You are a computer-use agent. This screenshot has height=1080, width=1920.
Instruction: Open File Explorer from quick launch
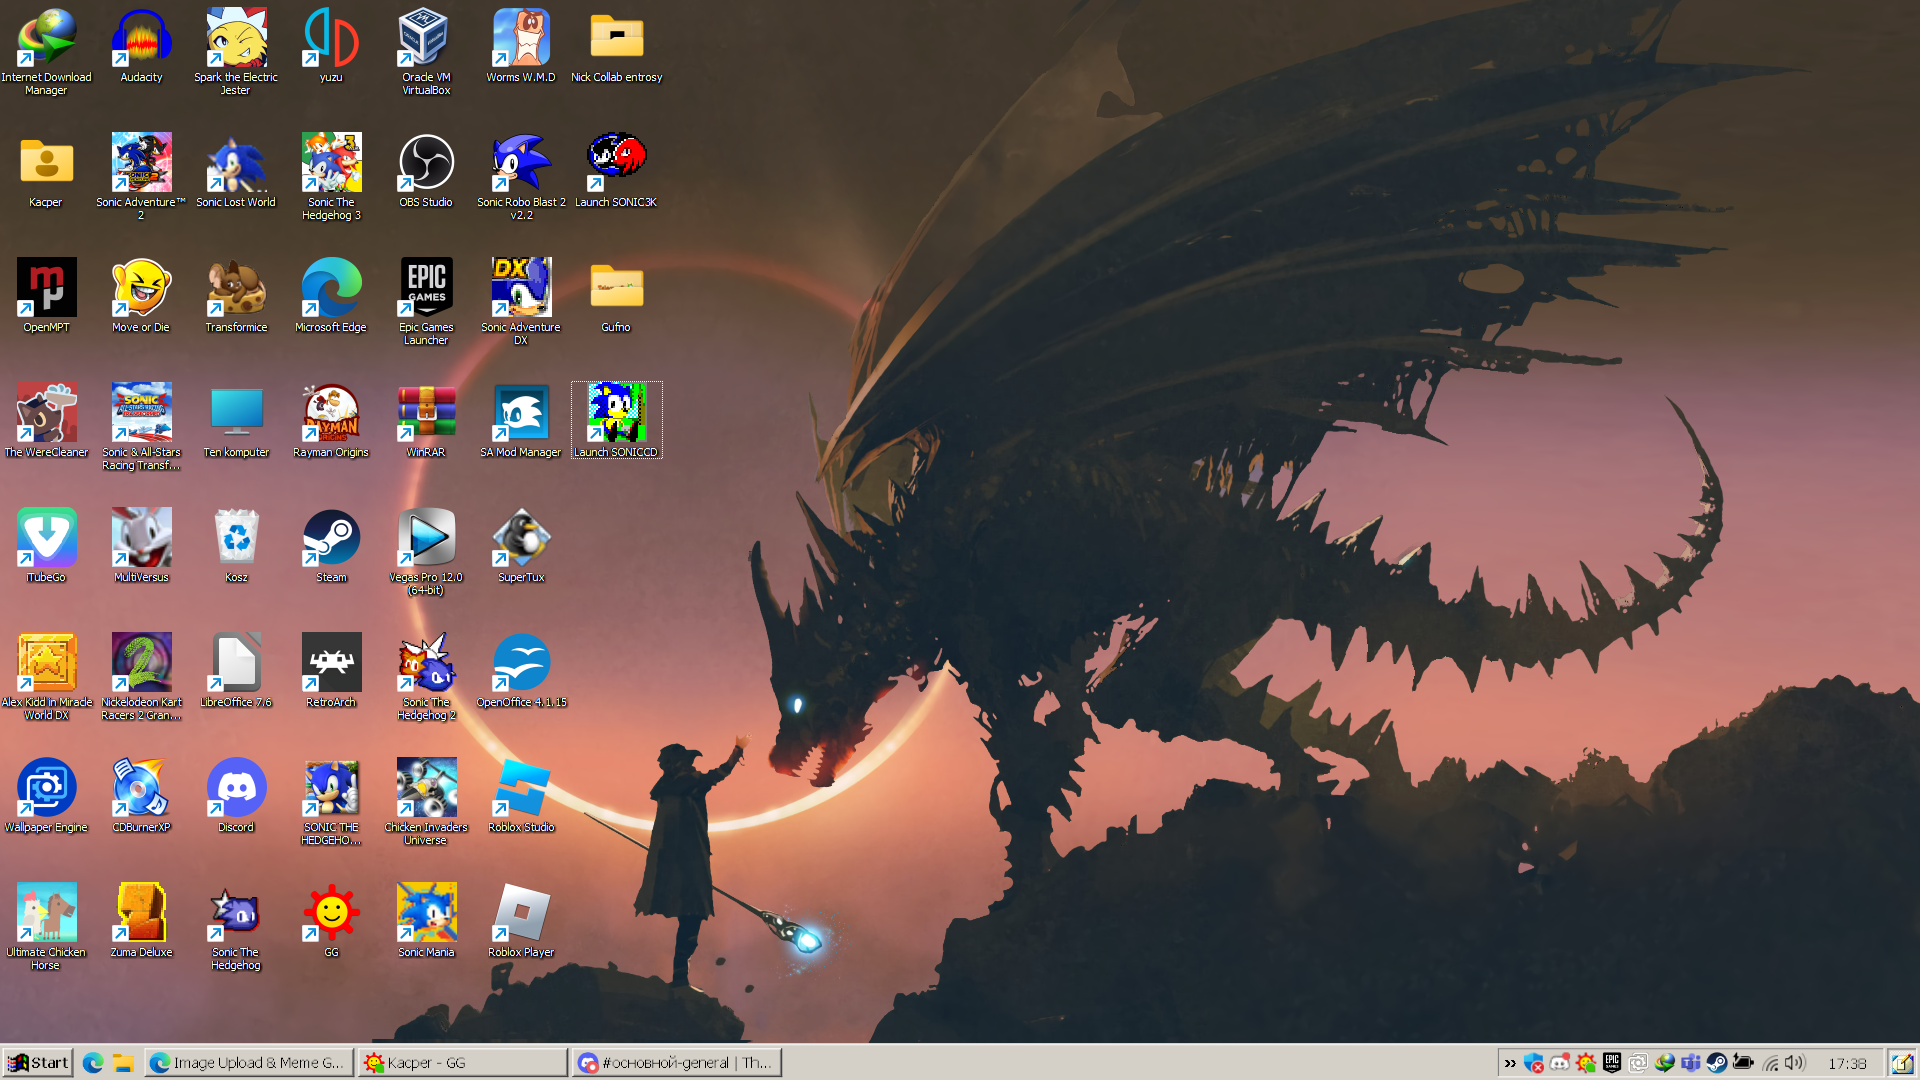123,1063
